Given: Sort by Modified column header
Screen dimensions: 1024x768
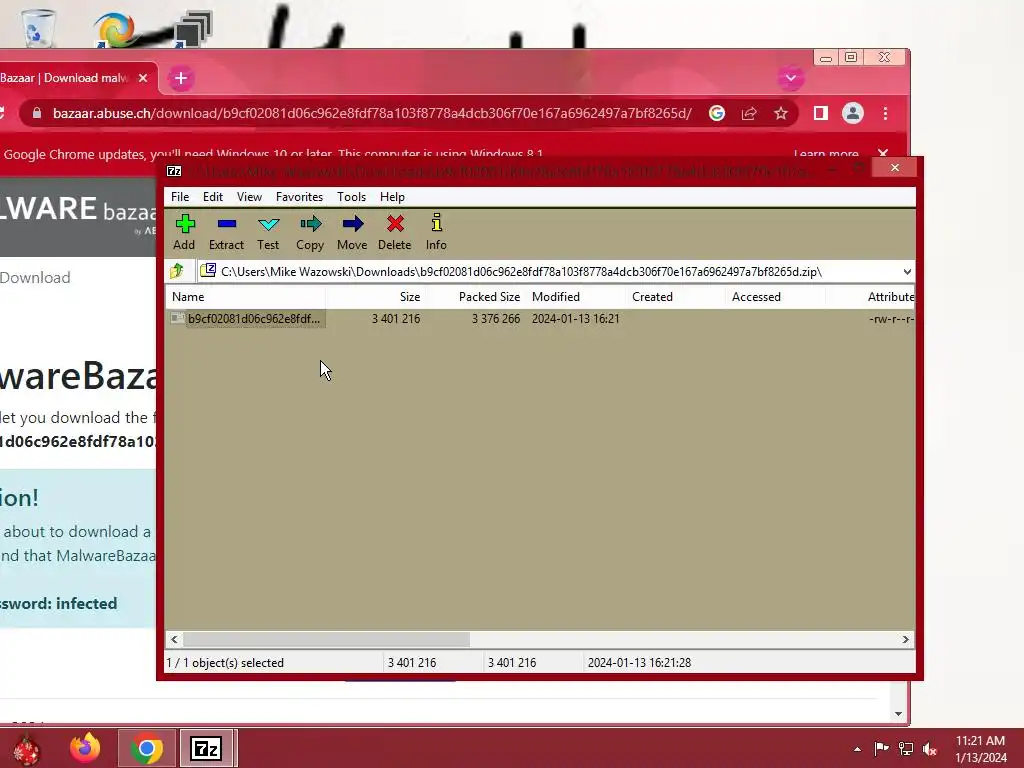Looking at the screenshot, I should click(575, 296).
